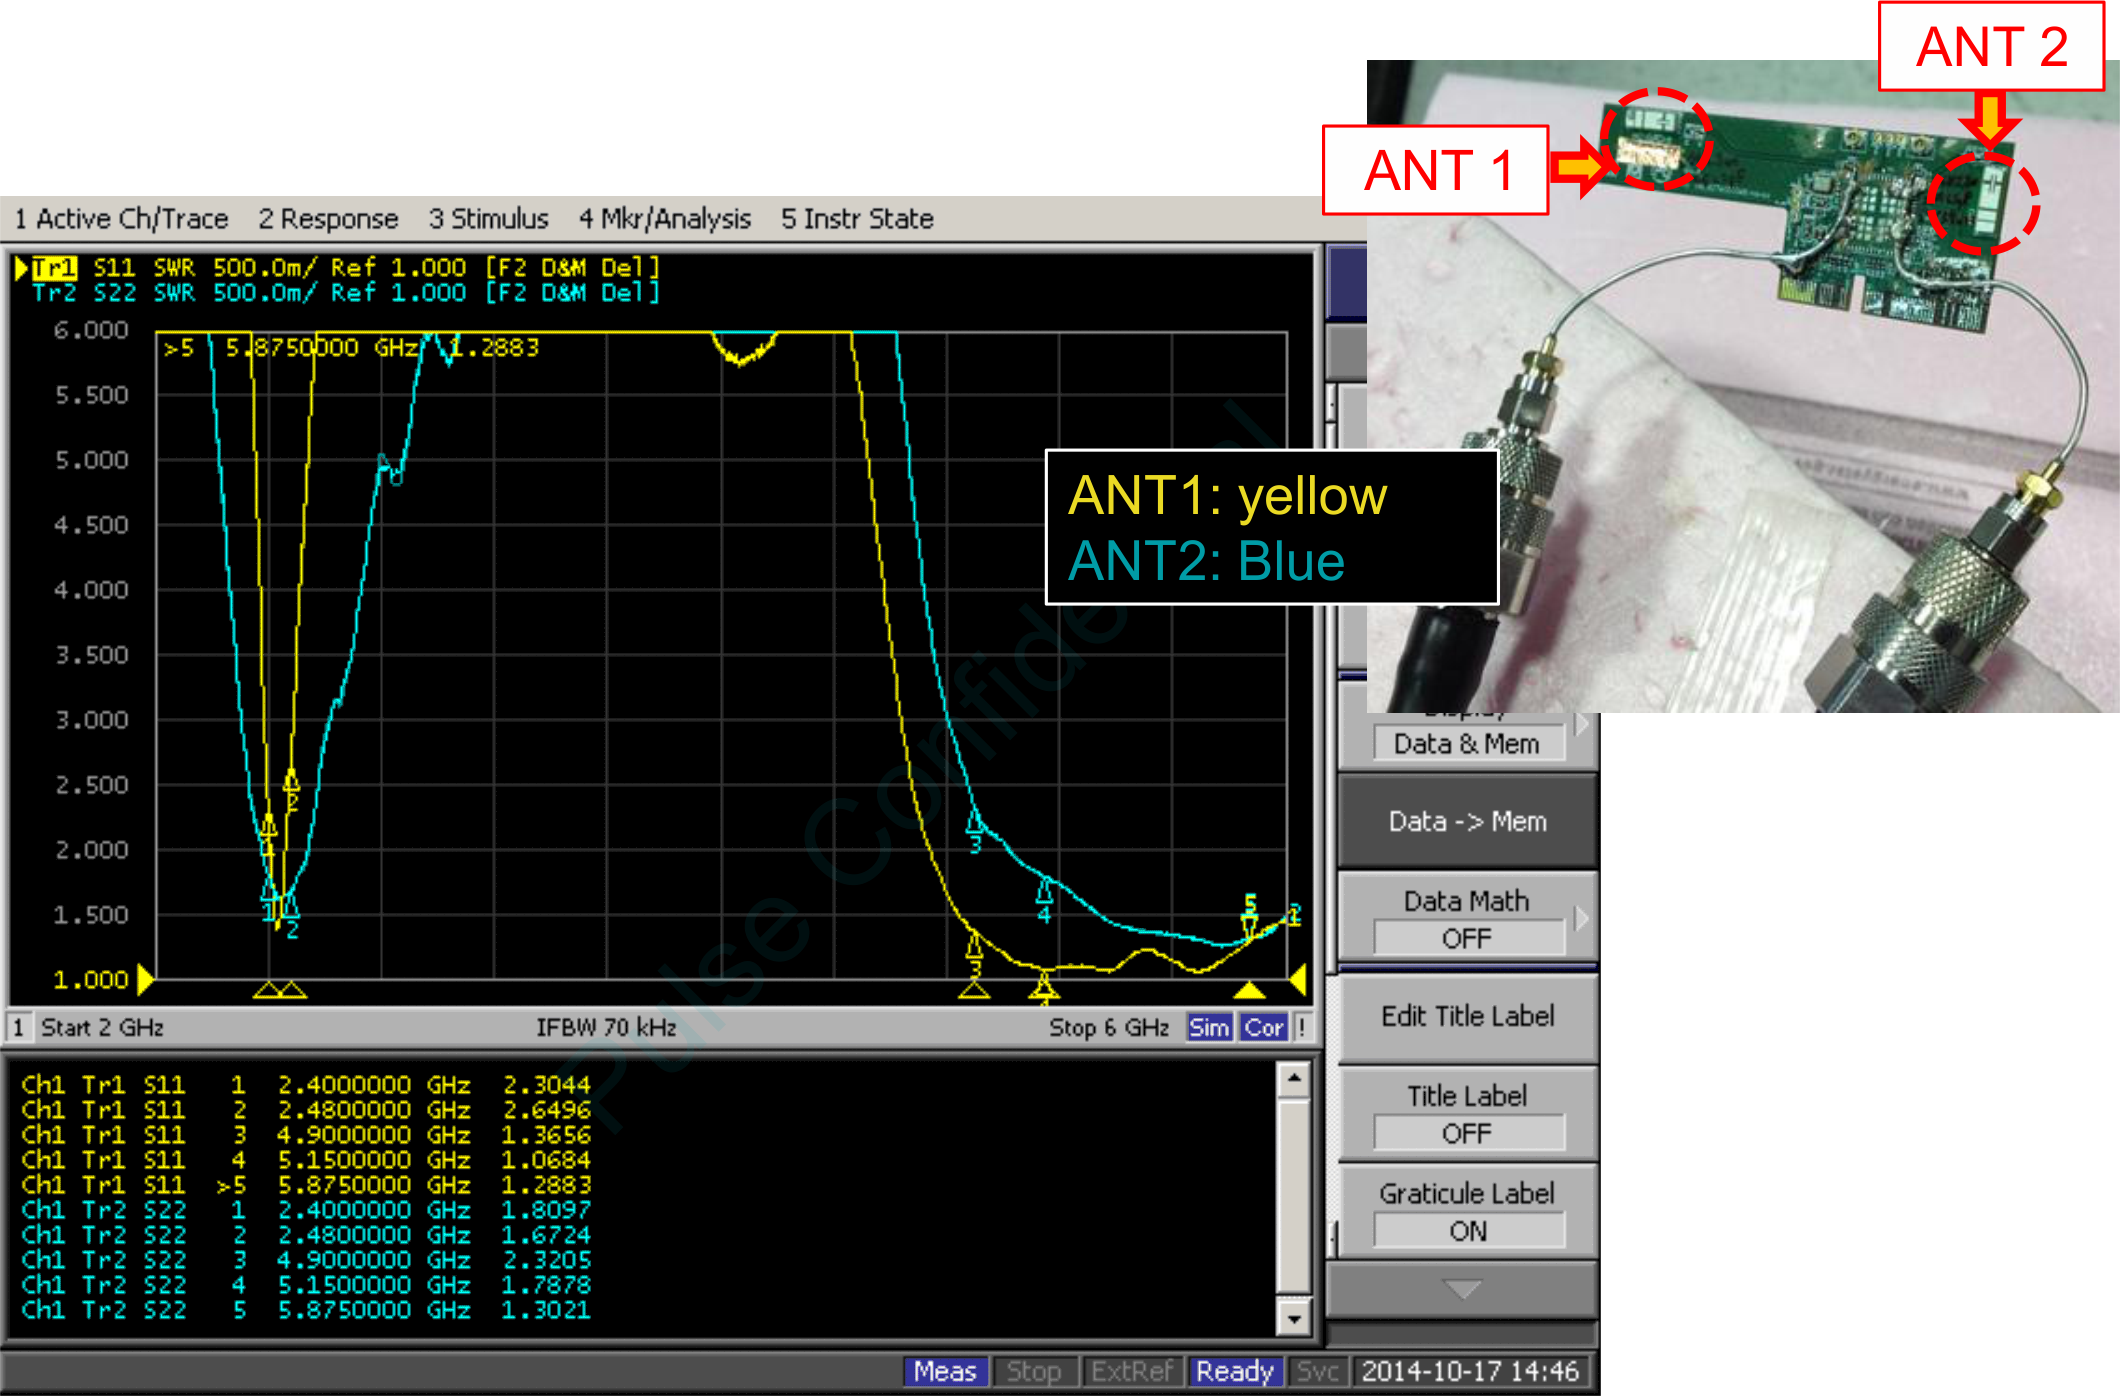Toggle the Data Math OFF setting
2120x1396 pixels.
coord(1467,938)
